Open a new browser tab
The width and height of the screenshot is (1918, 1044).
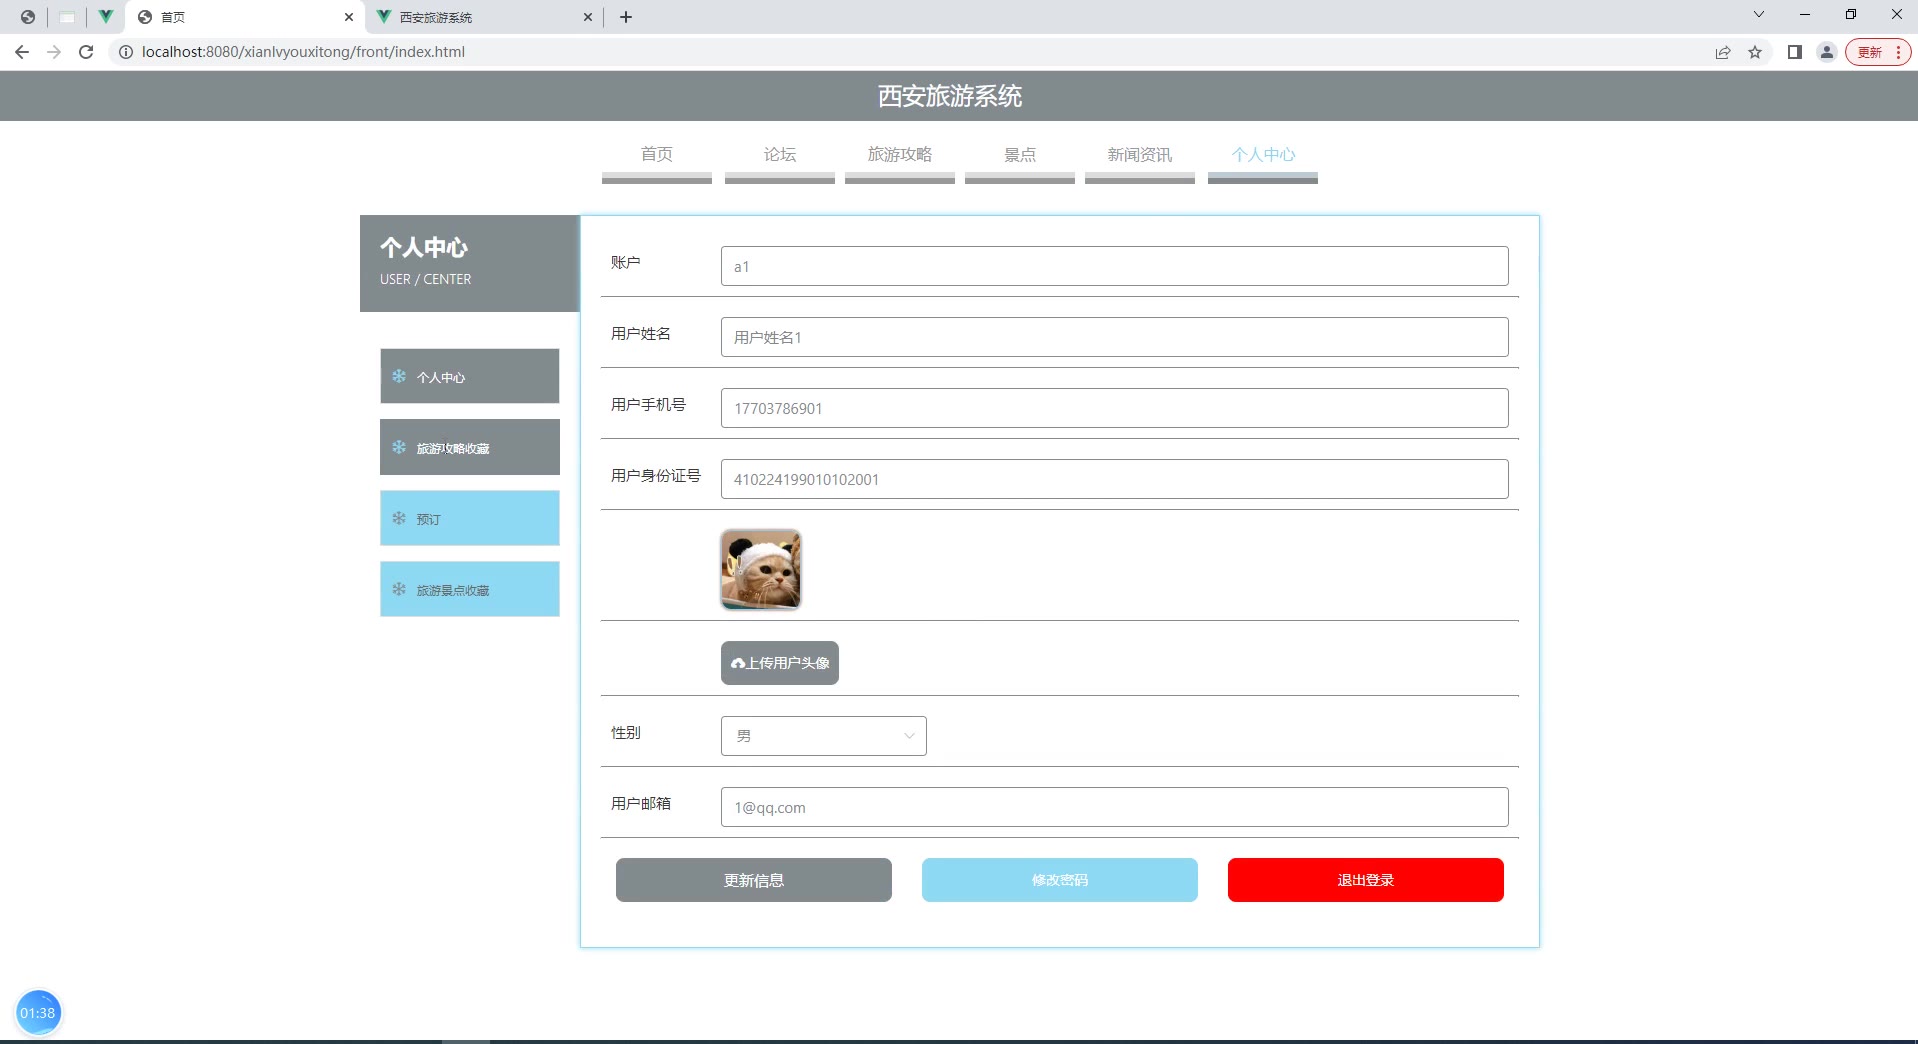[626, 17]
